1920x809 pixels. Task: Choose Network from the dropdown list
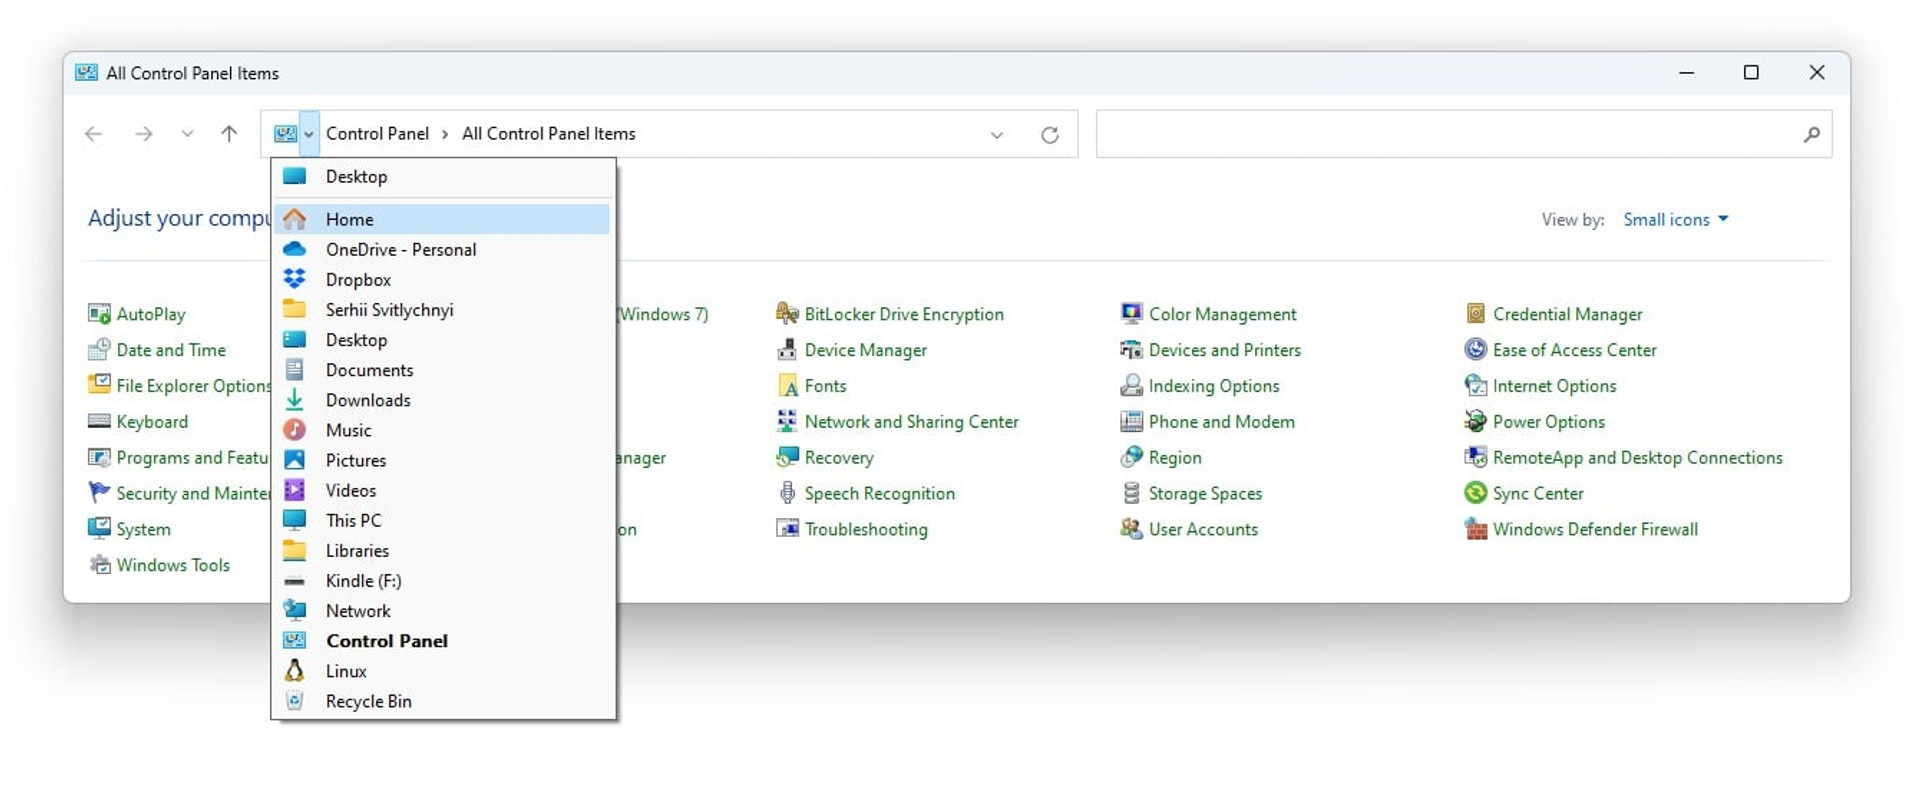(x=443, y=611)
